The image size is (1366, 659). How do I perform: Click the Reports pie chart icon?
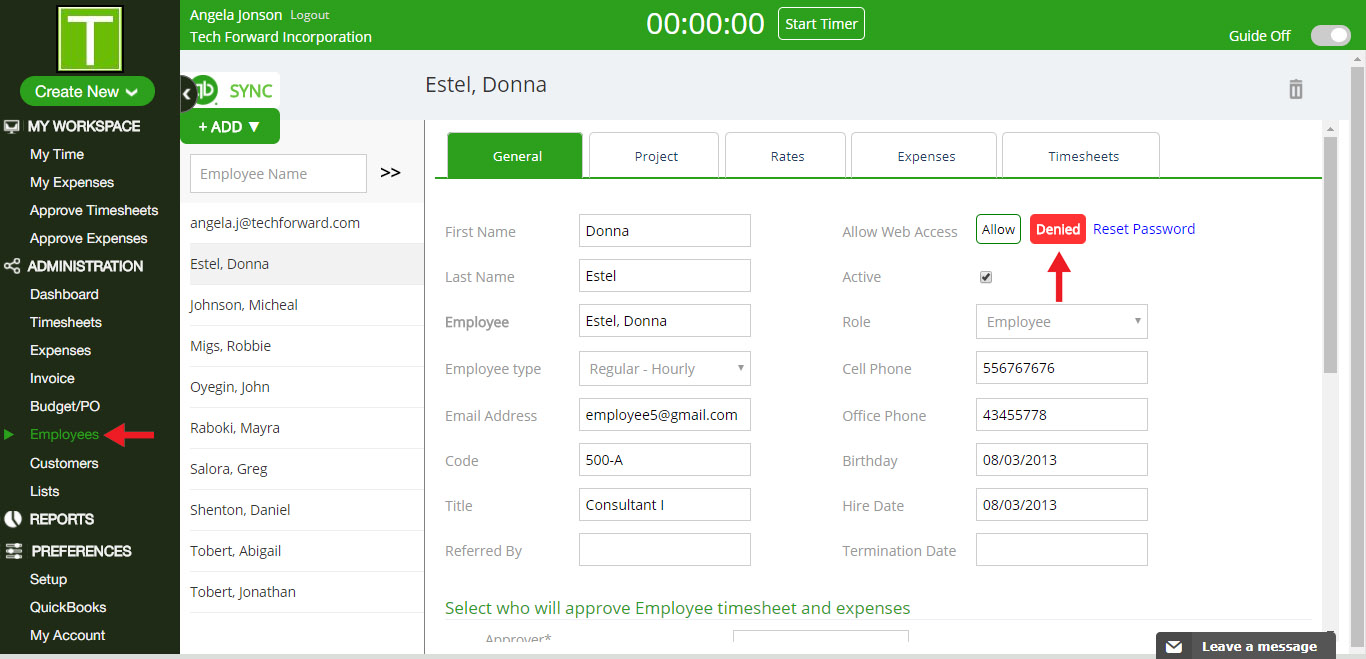point(13,519)
